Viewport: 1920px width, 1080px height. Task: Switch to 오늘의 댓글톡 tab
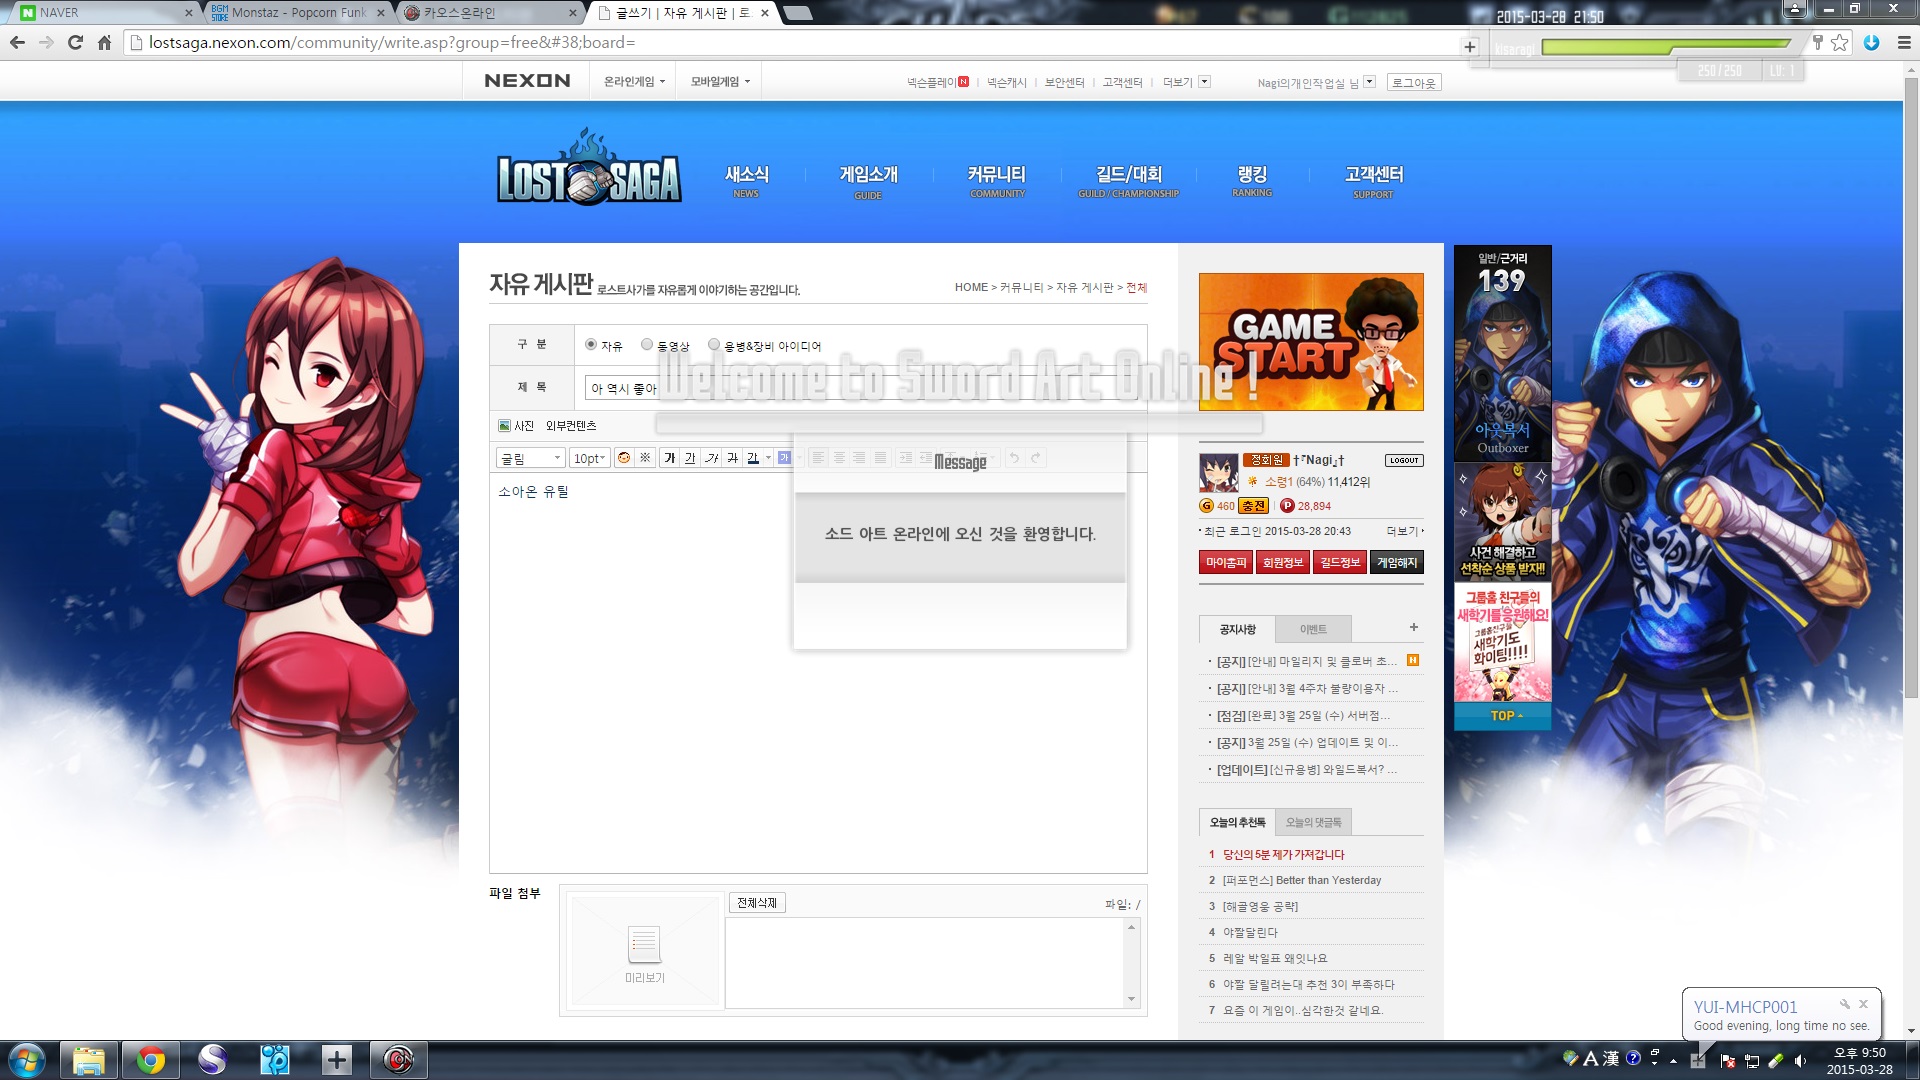(x=1313, y=822)
